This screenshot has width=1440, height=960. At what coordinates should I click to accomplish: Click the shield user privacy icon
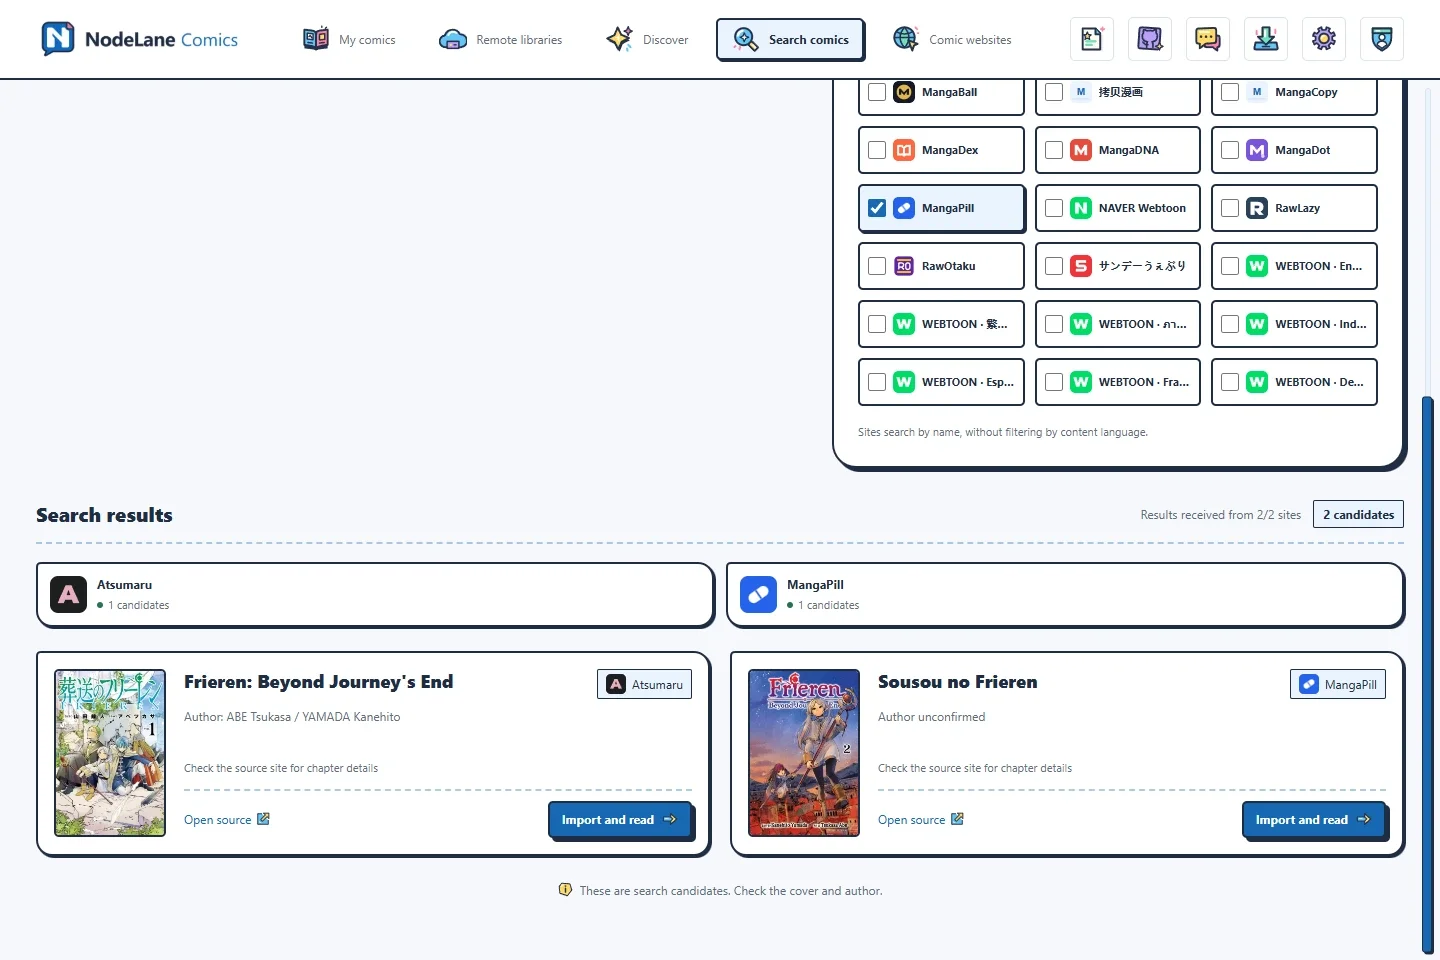tap(1382, 39)
